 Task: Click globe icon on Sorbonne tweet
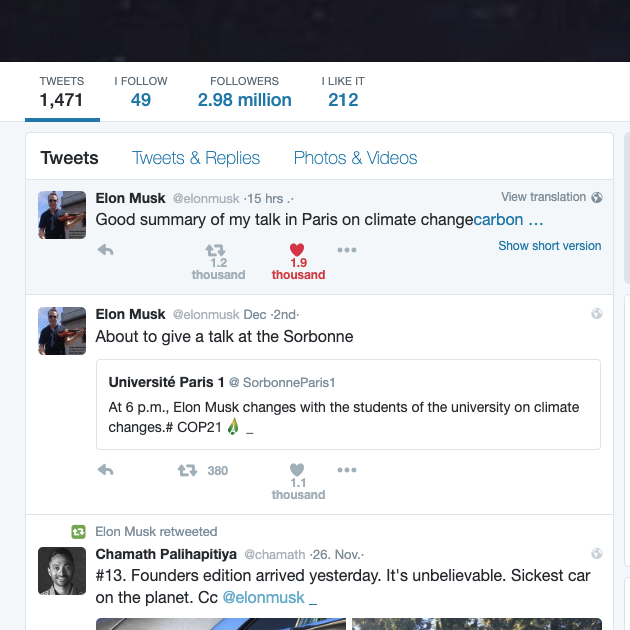pos(597,314)
